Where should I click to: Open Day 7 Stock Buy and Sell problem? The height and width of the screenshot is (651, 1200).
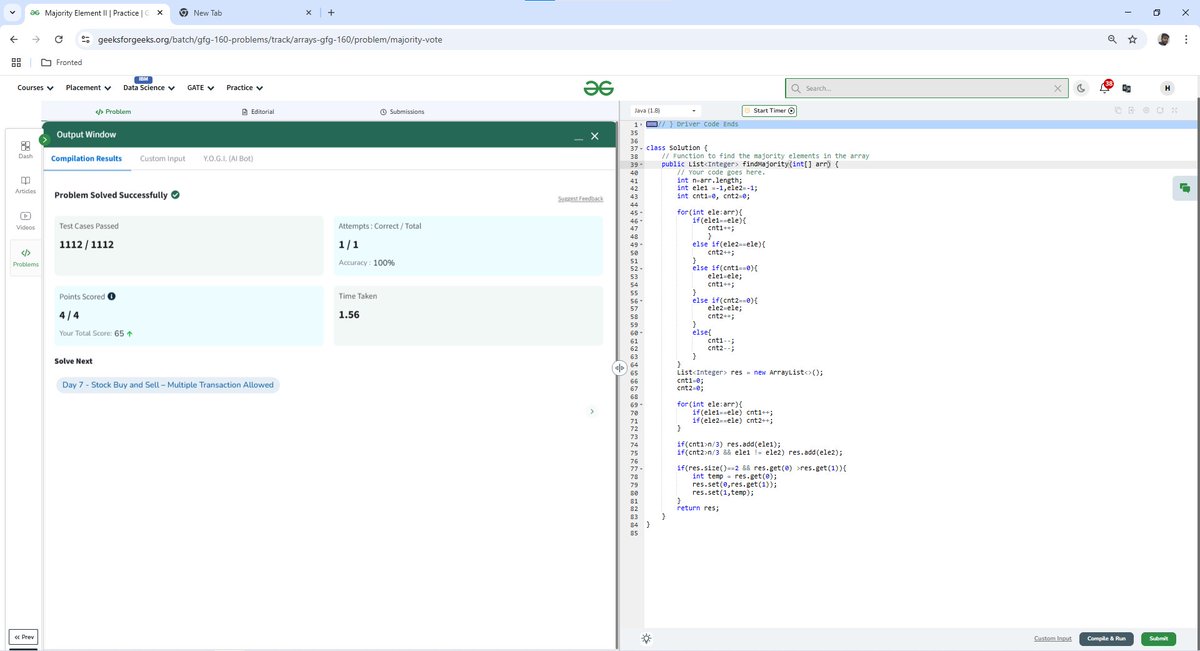(168, 384)
